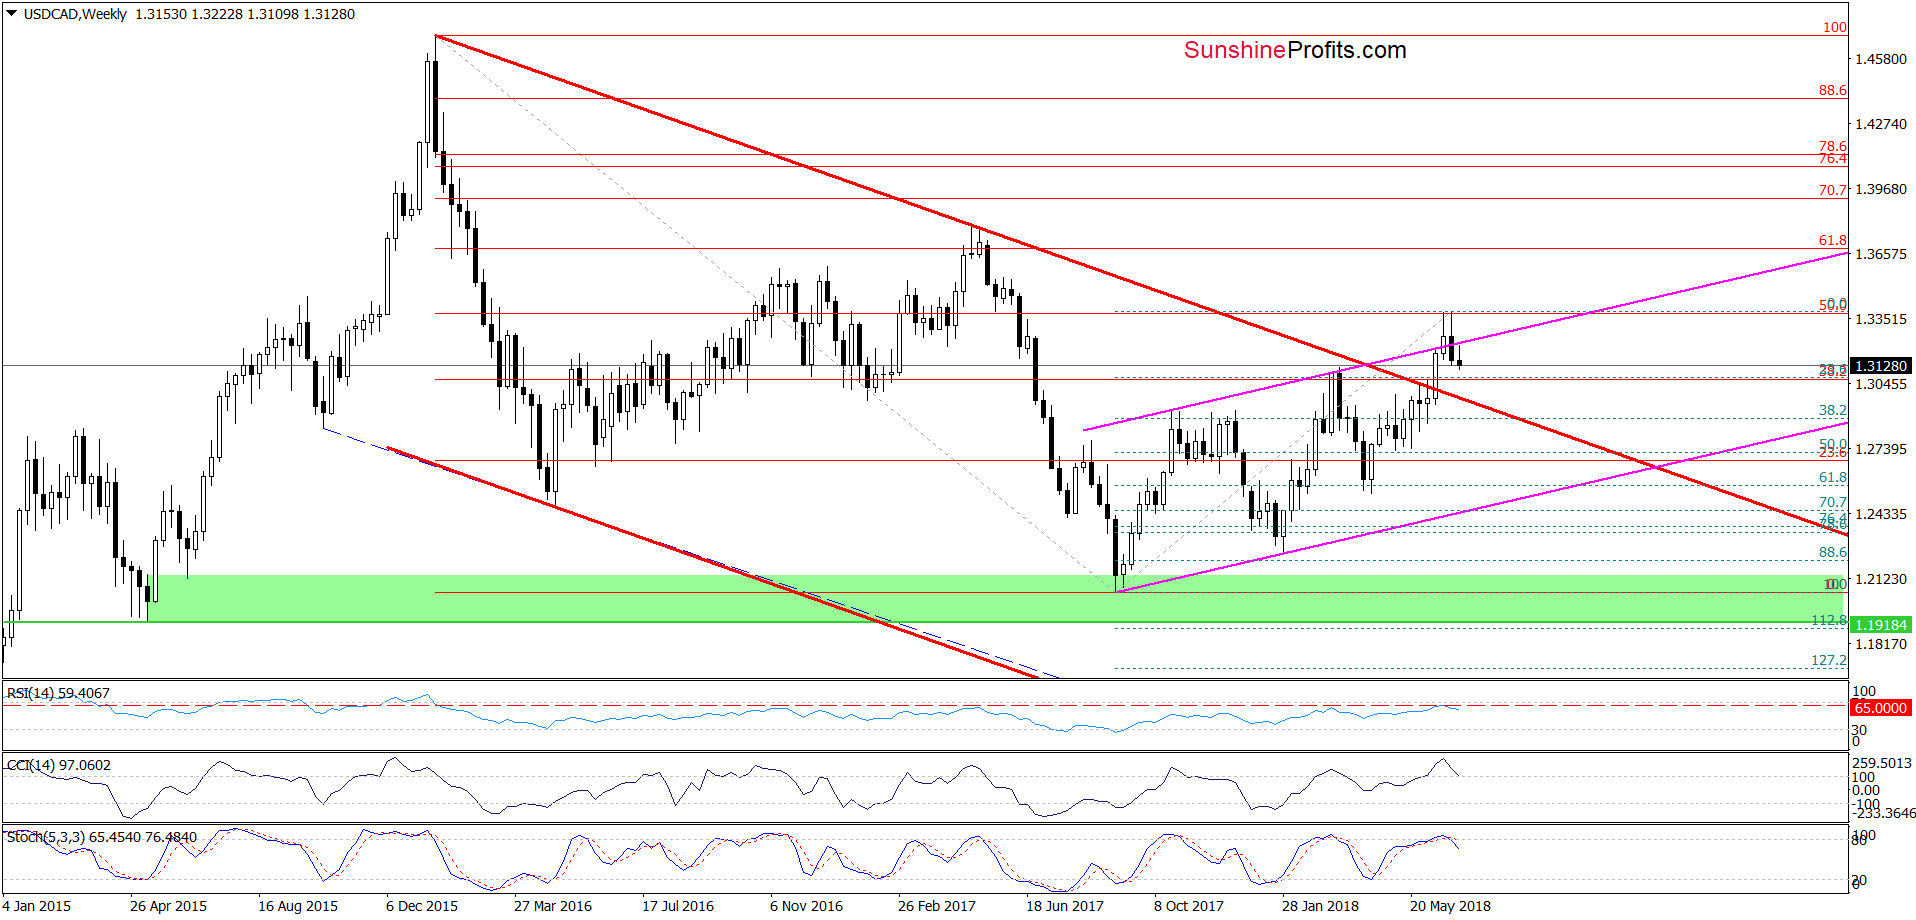Click the 16 Aug 2015 date label
This screenshot has width=1916, height=920.
pos(298,906)
